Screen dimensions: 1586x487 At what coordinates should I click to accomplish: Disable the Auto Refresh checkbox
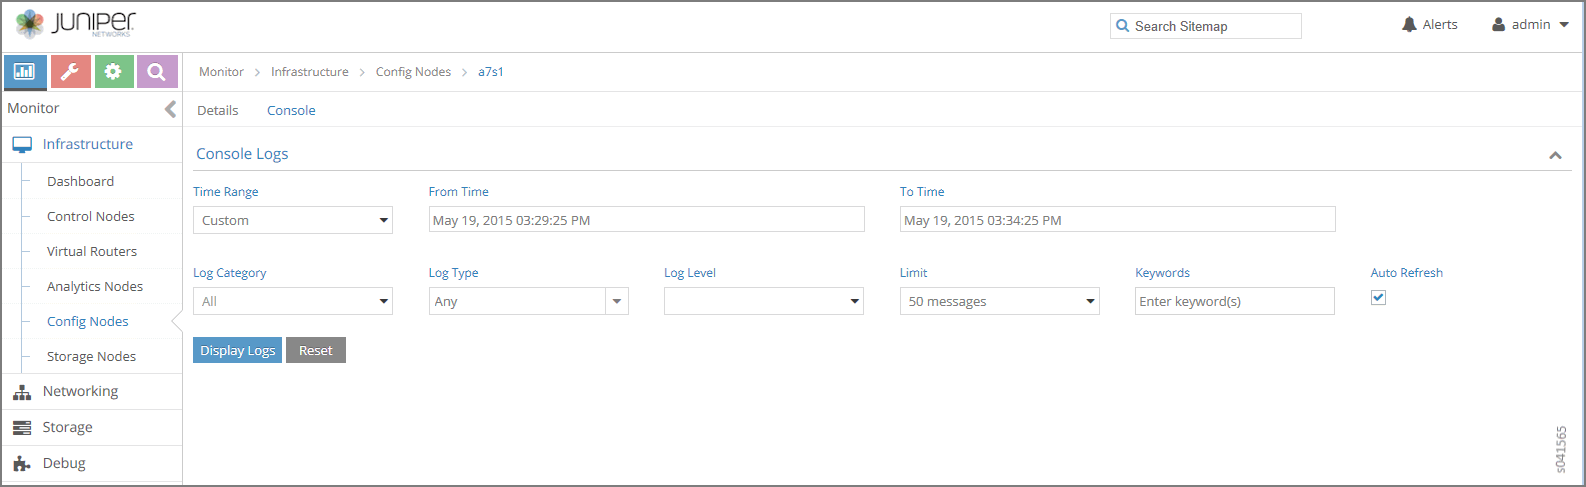1378,298
